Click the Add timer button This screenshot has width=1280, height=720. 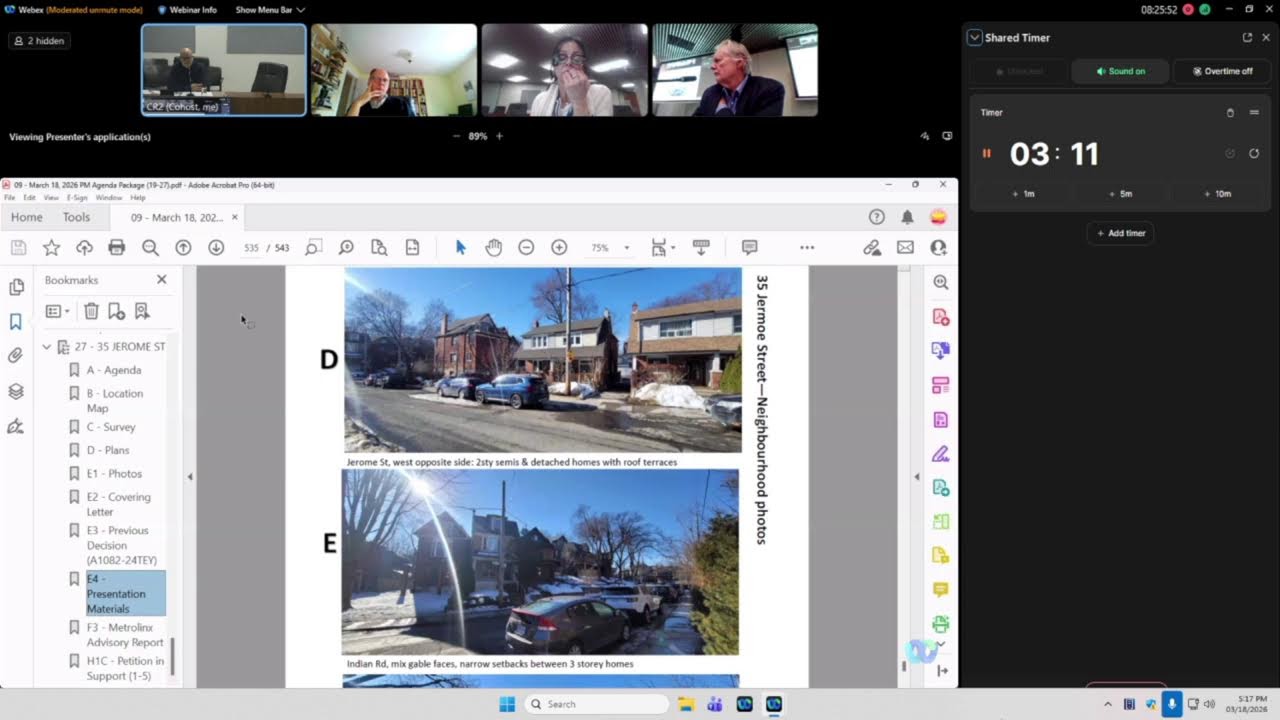click(1121, 233)
